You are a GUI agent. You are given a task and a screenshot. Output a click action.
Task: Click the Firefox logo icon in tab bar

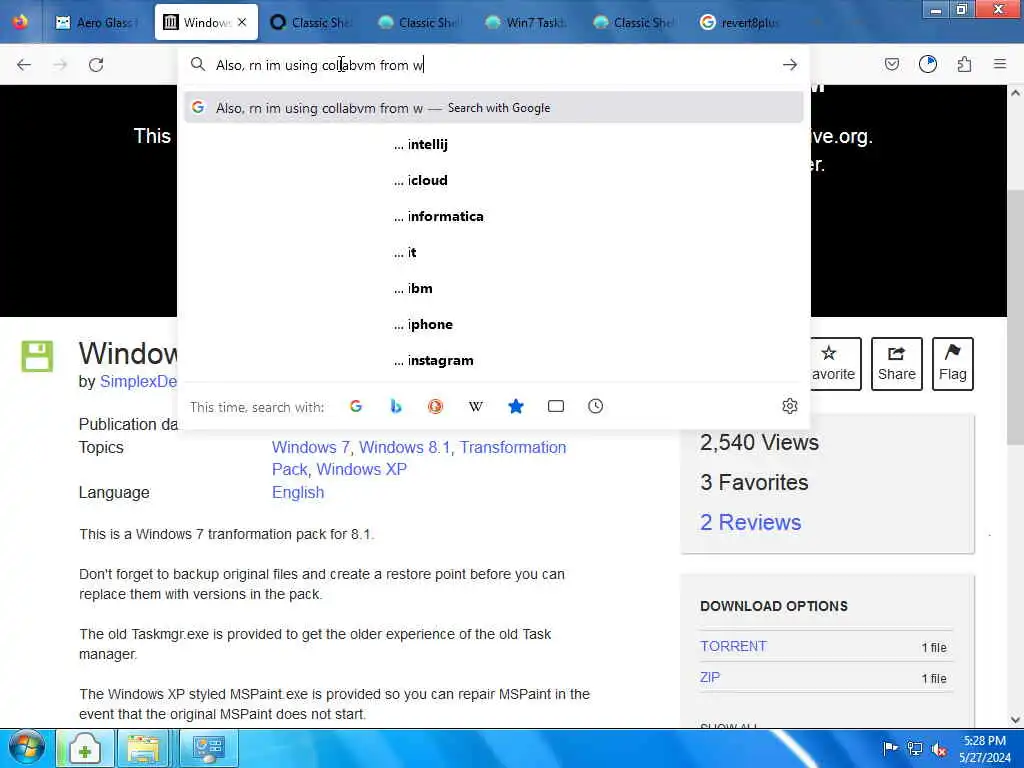pos(20,22)
